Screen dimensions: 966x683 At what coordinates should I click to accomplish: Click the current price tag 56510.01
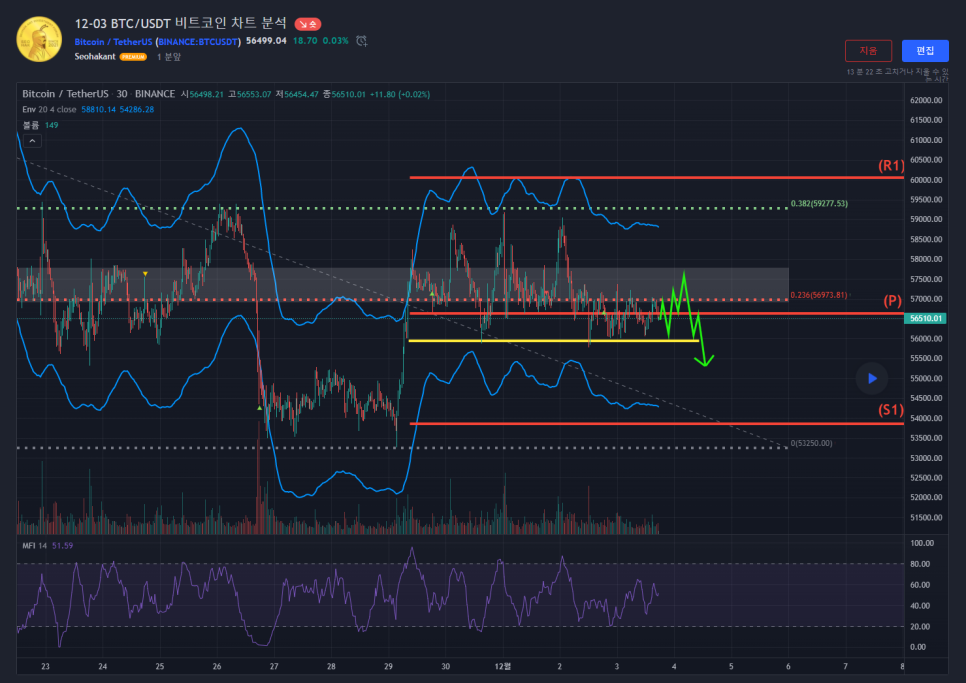[926, 318]
